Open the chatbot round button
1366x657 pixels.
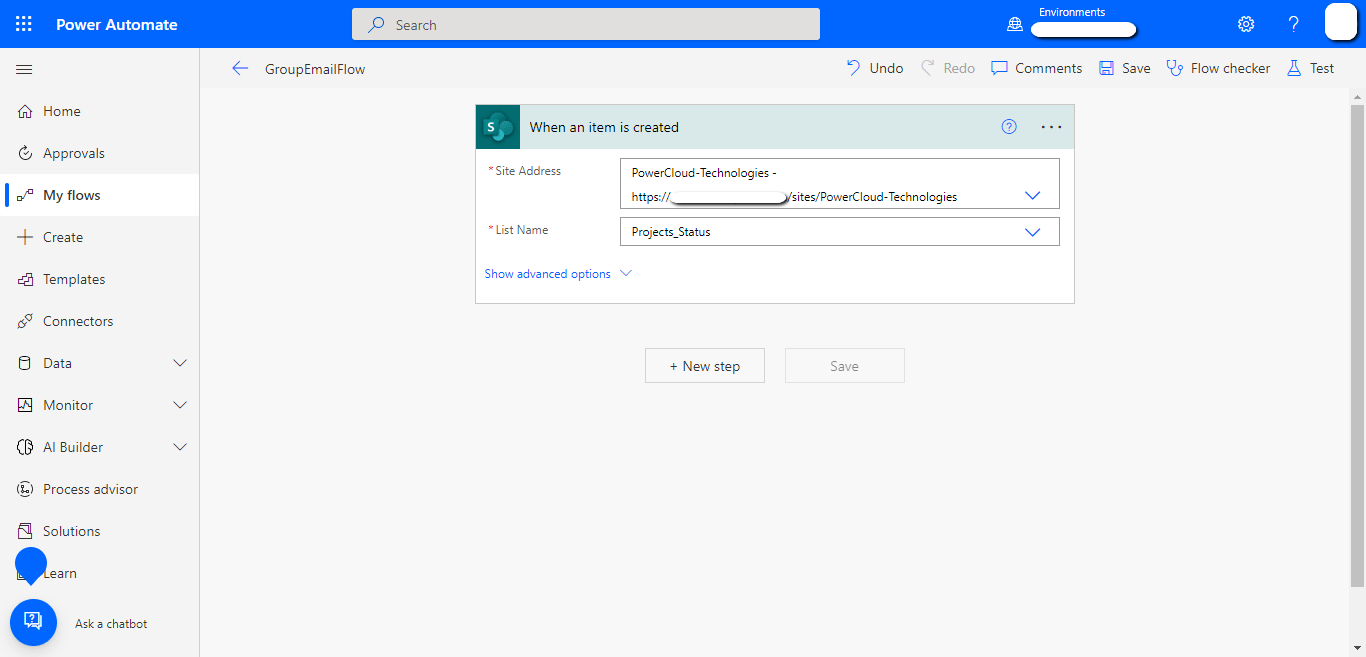(33, 622)
